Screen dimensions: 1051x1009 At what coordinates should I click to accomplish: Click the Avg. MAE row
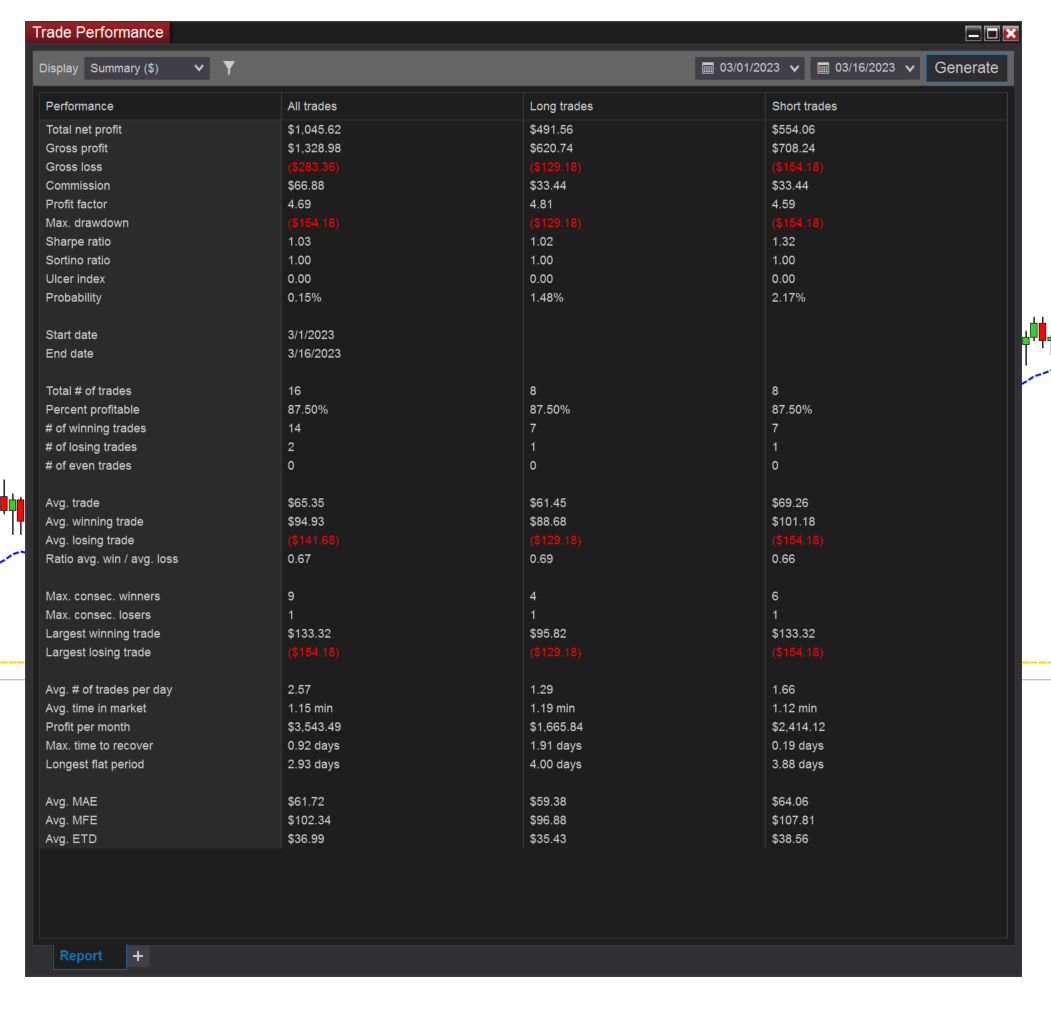[71, 801]
